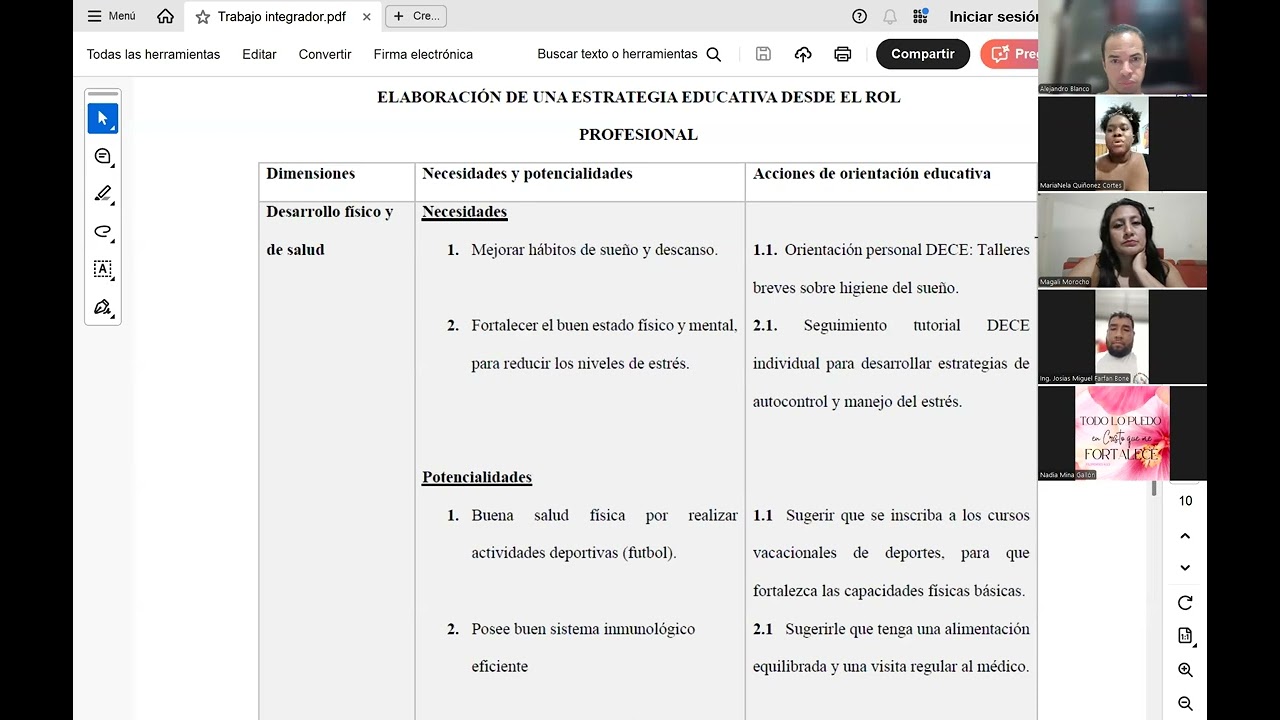Select Nadia Mina Gallon video thumbnail
This screenshot has width=1280, height=720.
click(1122, 433)
